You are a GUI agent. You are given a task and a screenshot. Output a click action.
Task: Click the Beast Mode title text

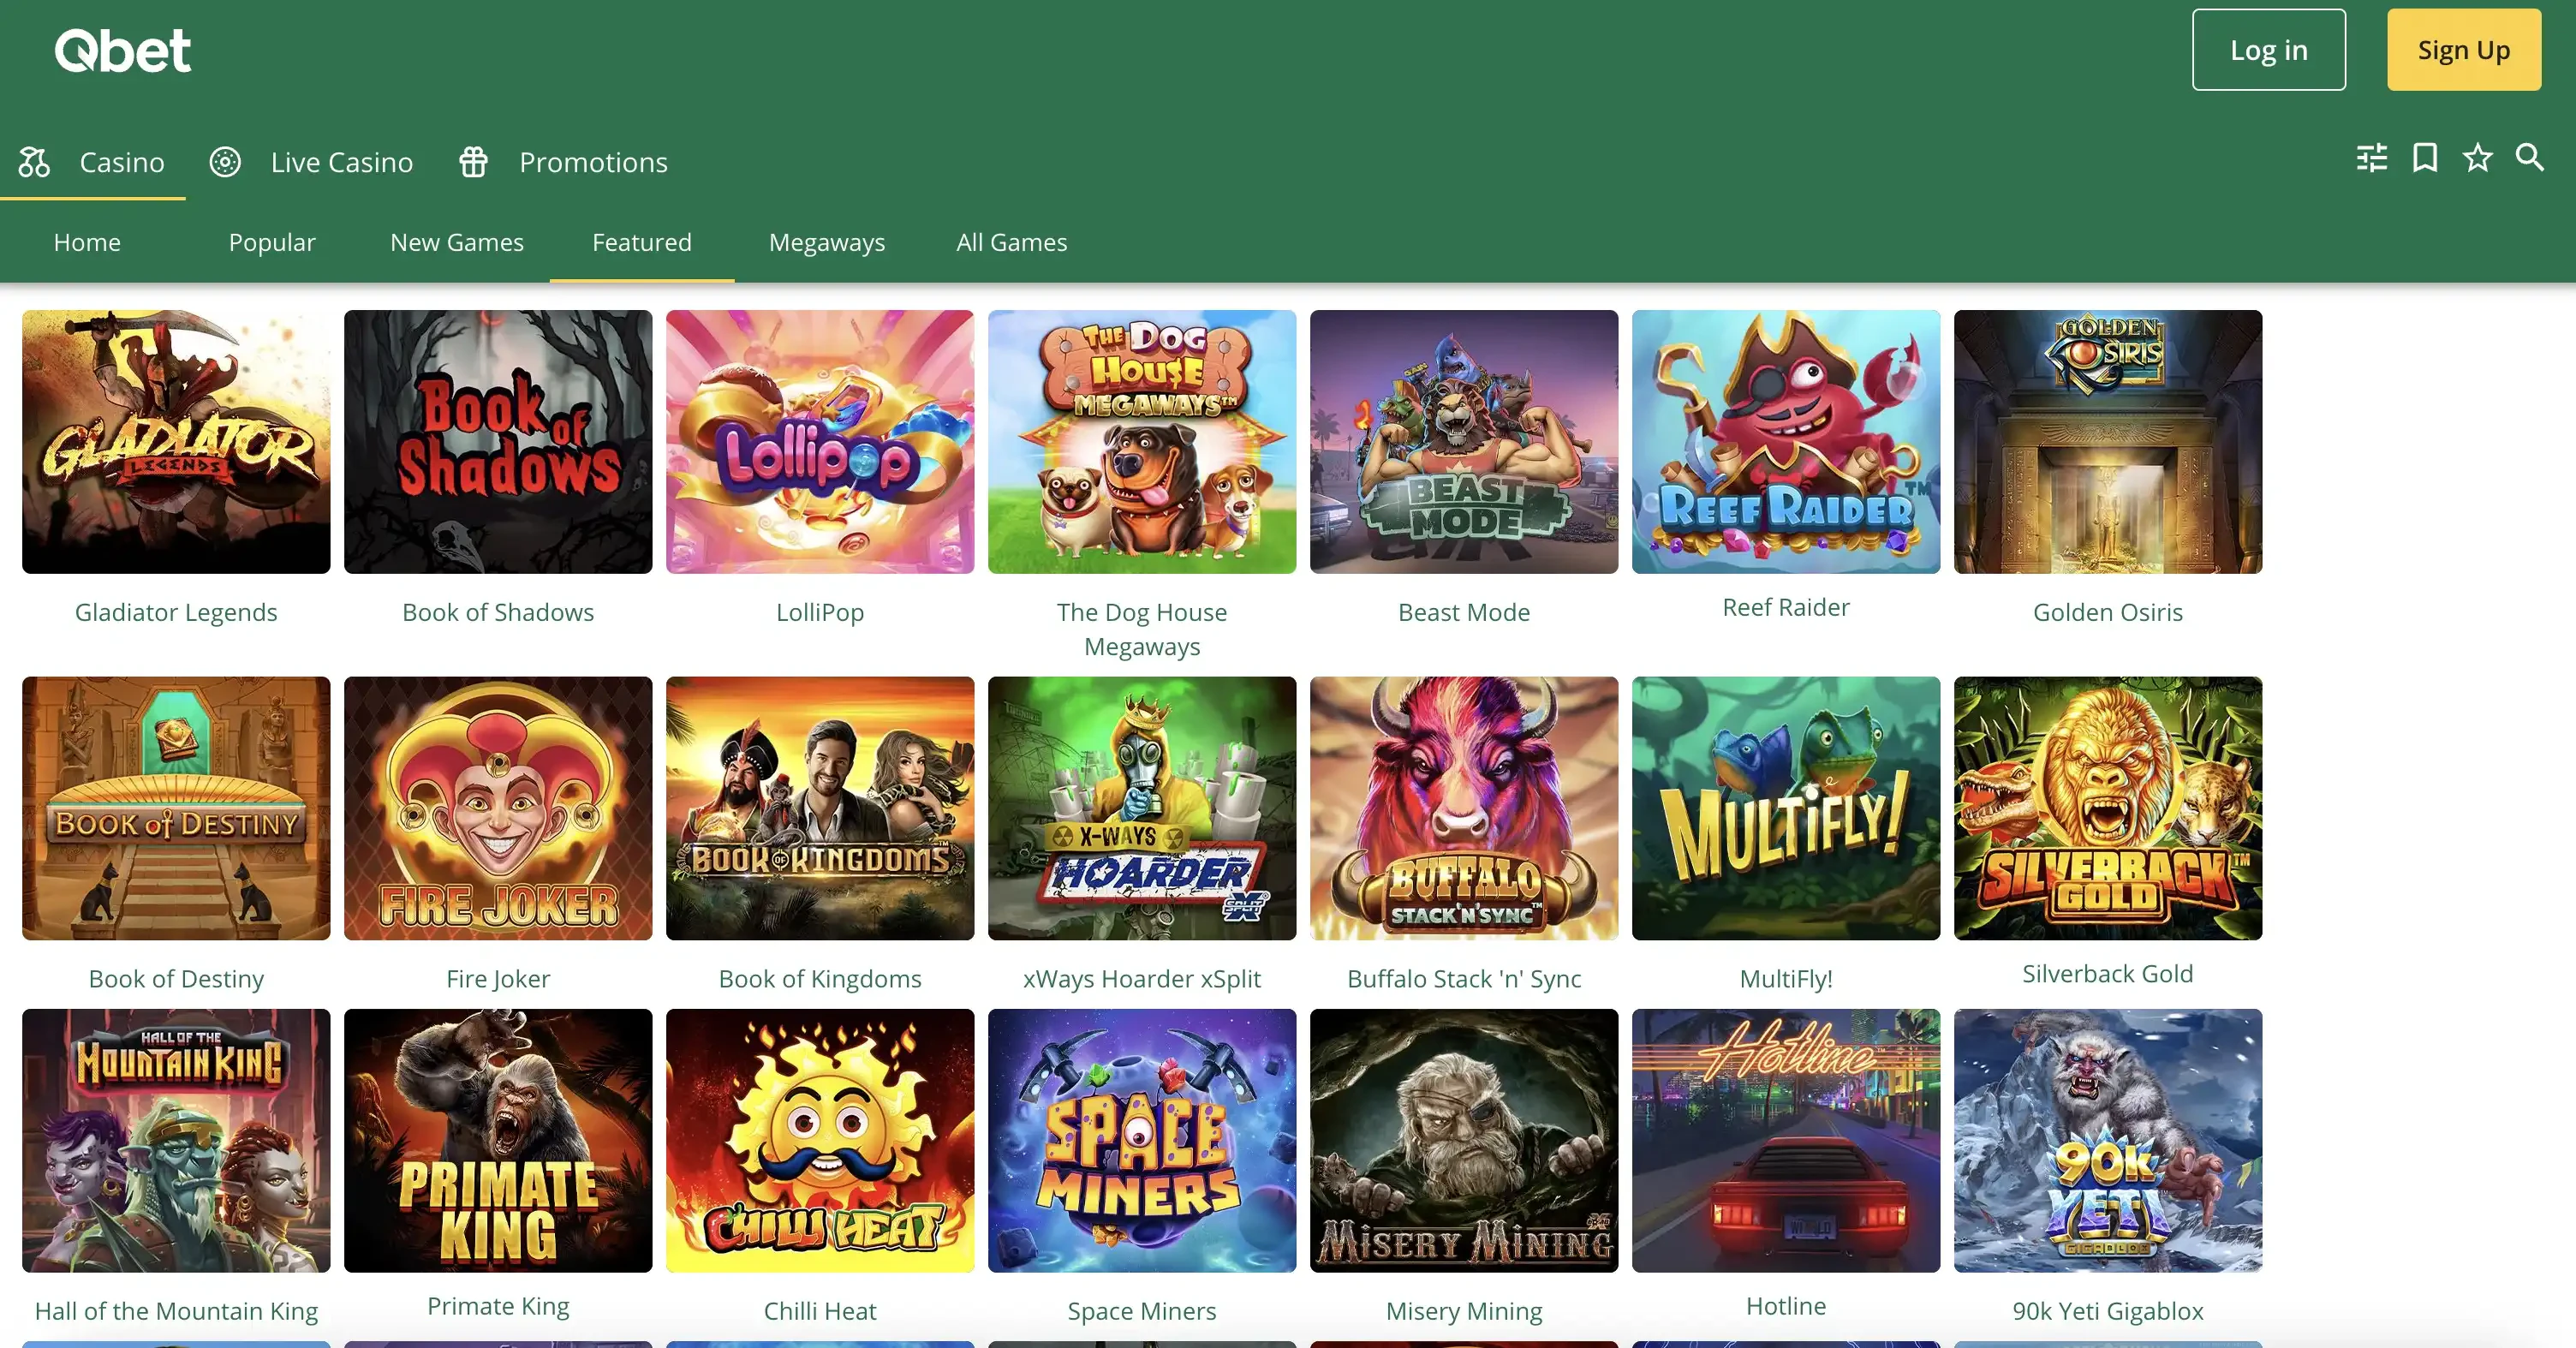tap(1464, 612)
